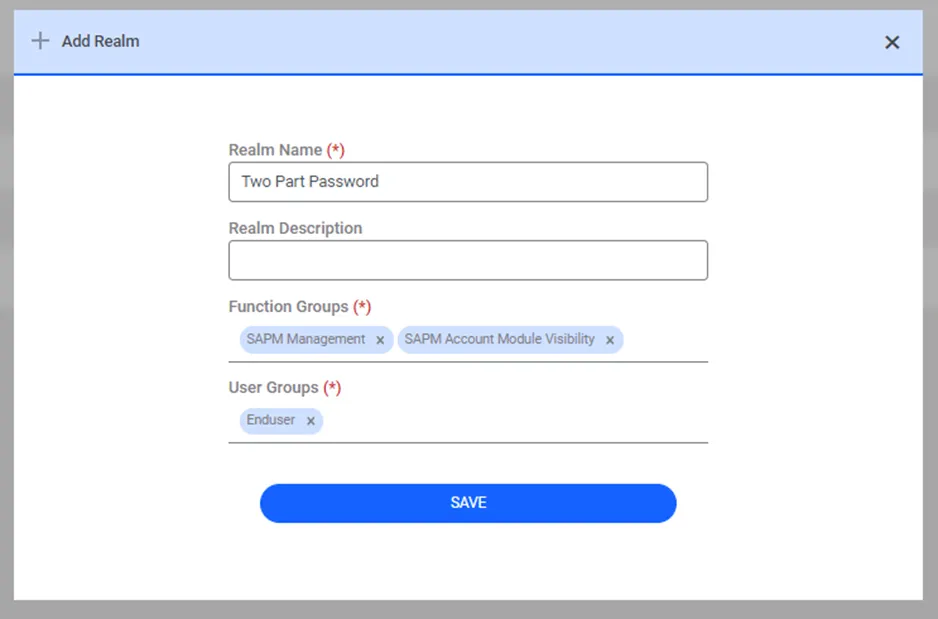Open the Function Groups selection field
This screenshot has width=938, height=619.
pyautogui.click(x=665, y=340)
